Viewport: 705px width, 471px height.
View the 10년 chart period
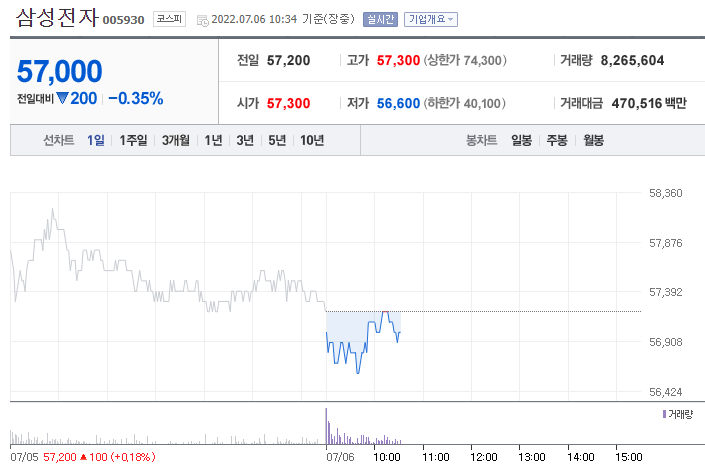point(312,141)
